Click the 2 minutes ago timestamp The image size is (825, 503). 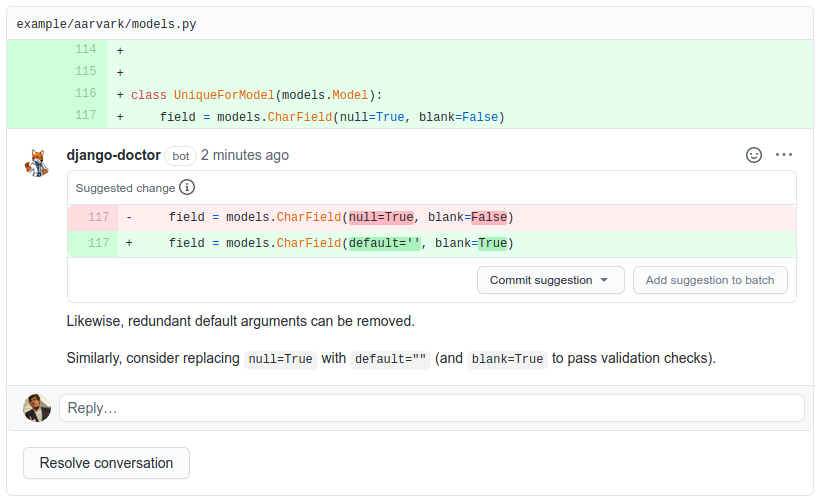(x=244, y=155)
